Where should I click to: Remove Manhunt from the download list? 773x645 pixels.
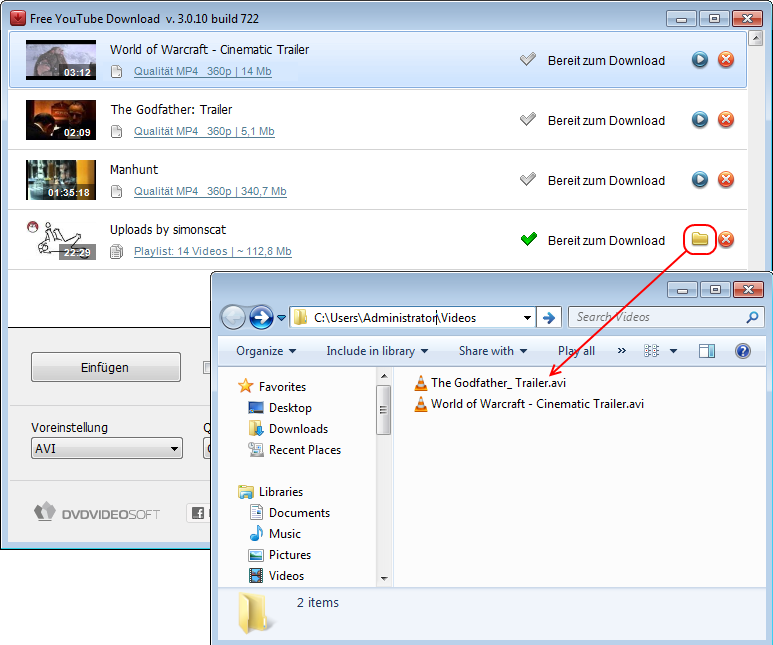point(726,179)
